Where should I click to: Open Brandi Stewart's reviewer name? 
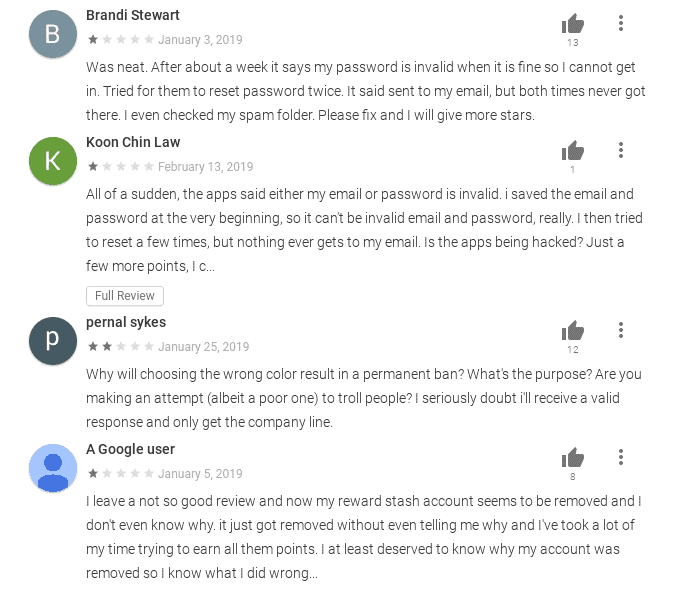click(x=133, y=15)
